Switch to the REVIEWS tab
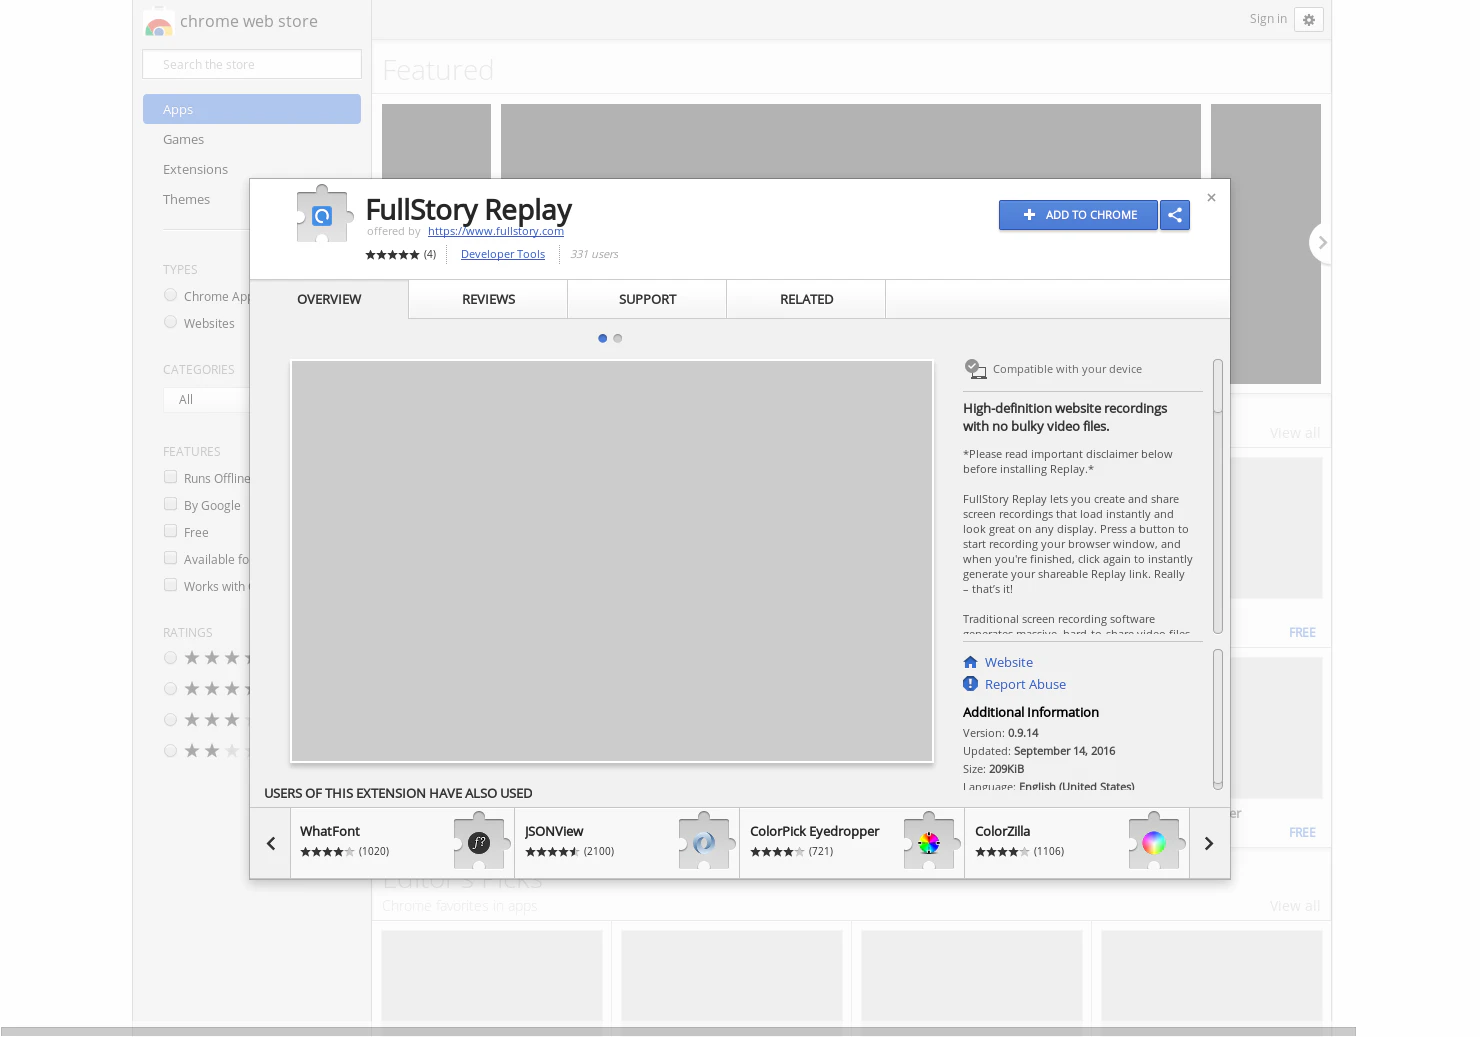1480x1037 pixels. tap(488, 299)
